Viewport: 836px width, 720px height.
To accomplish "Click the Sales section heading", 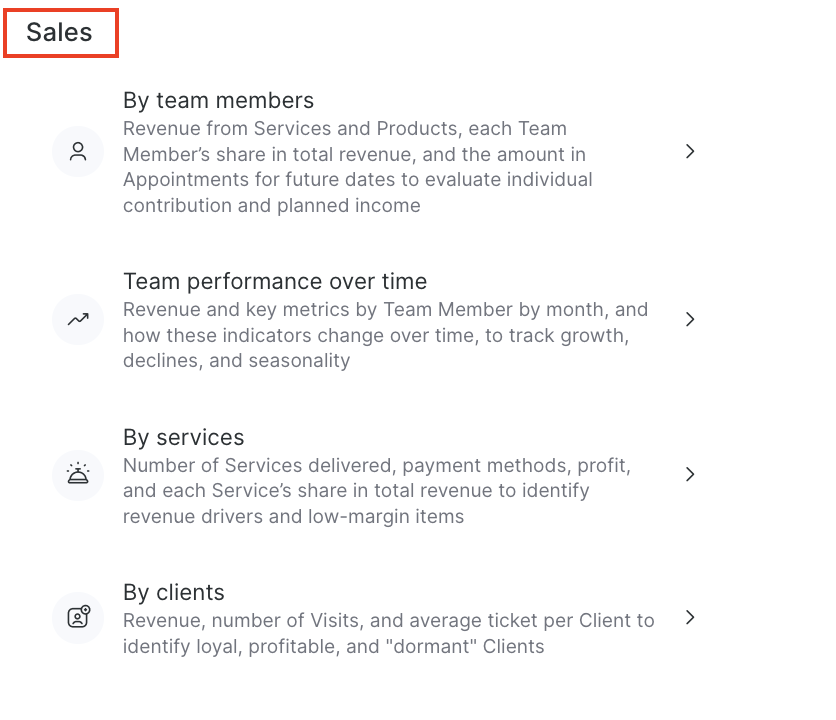I will [x=60, y=32].
